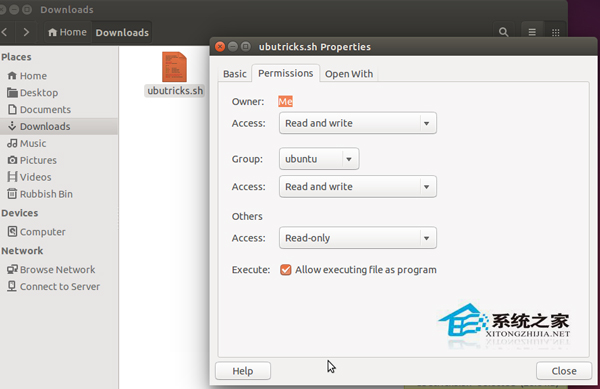Select Browse Network in sidebar
Screen dimensions: 600x389
click(x=59, y=270)
